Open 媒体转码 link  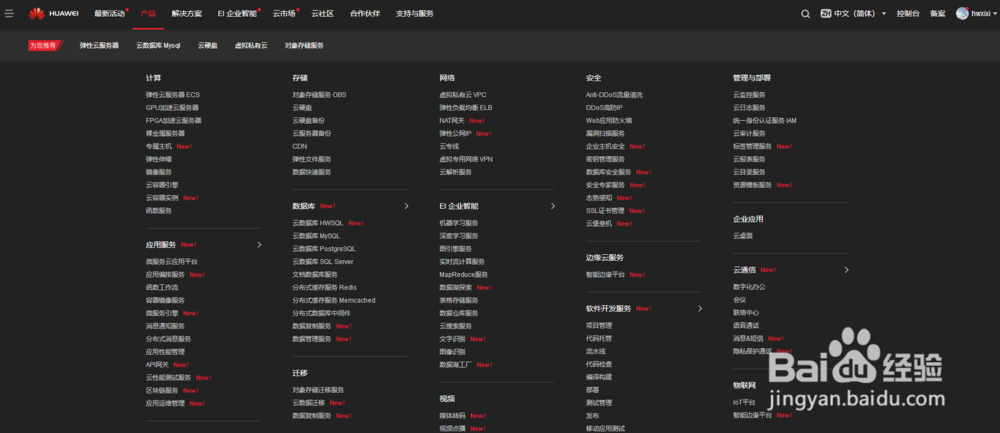[x=452, y=416]
